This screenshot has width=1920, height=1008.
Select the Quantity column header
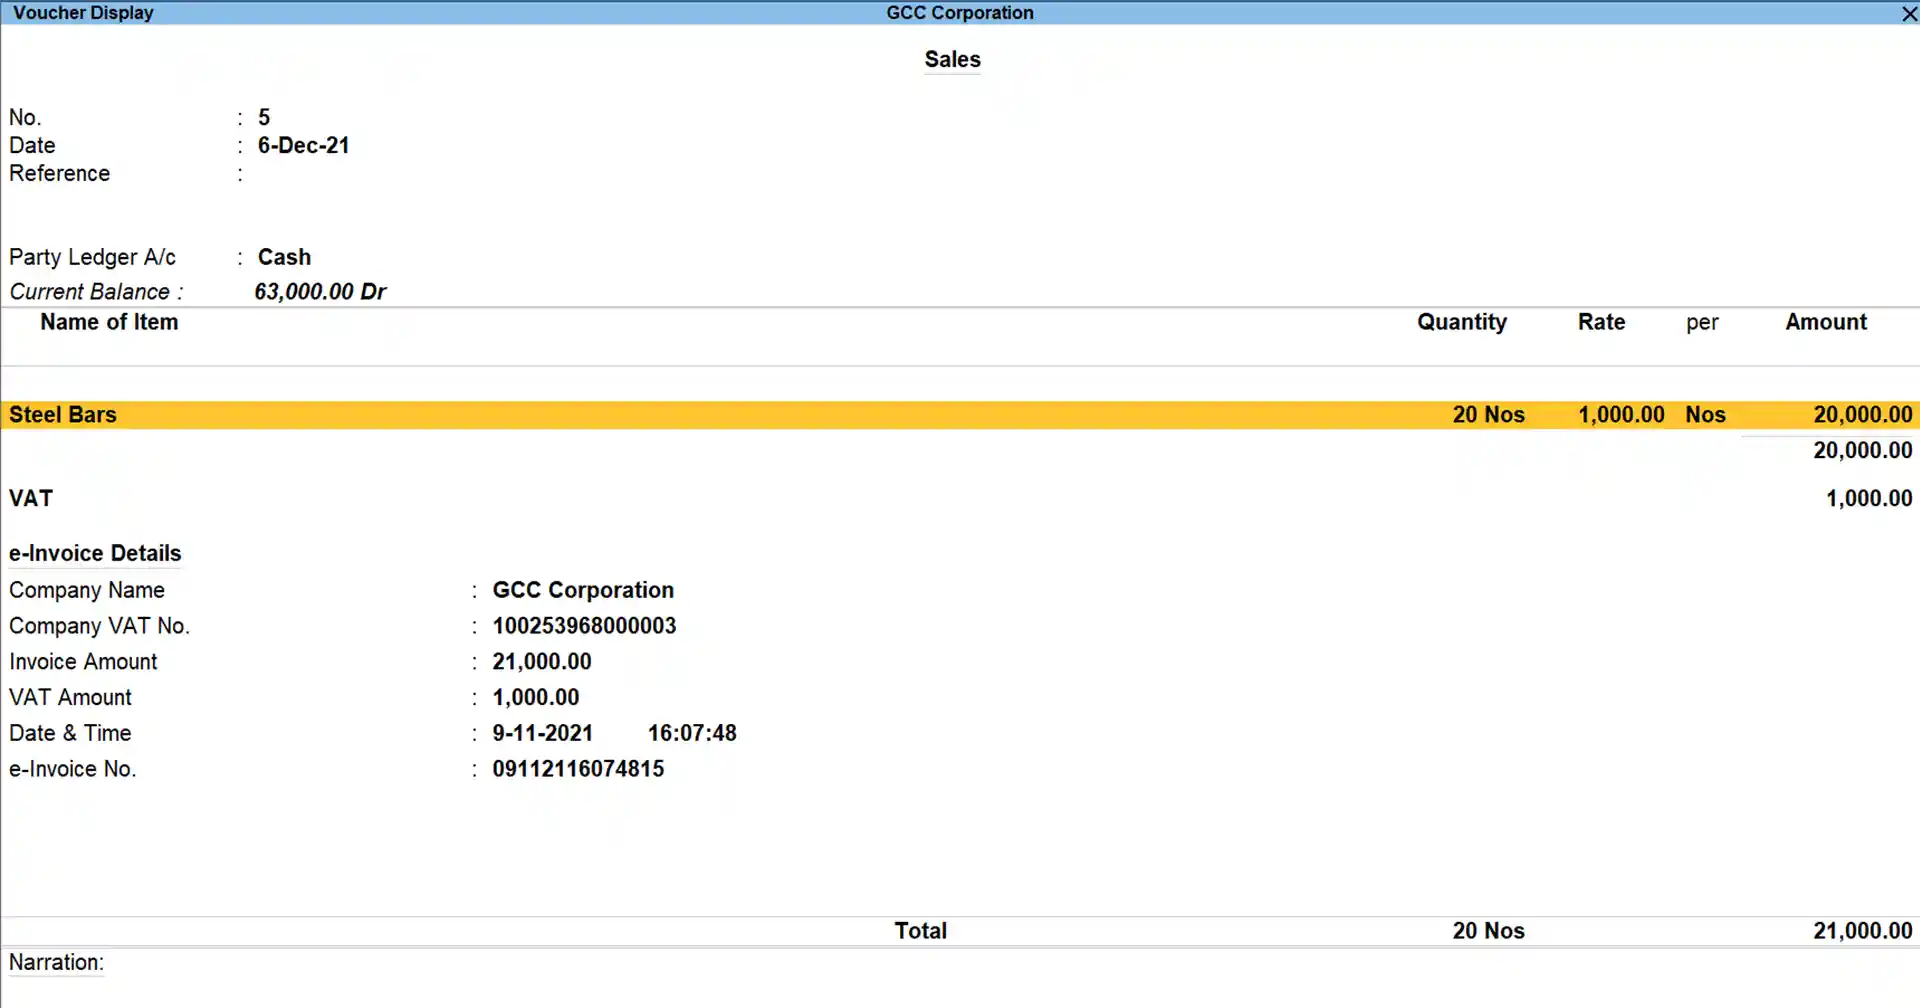[x=1462, y=322]
